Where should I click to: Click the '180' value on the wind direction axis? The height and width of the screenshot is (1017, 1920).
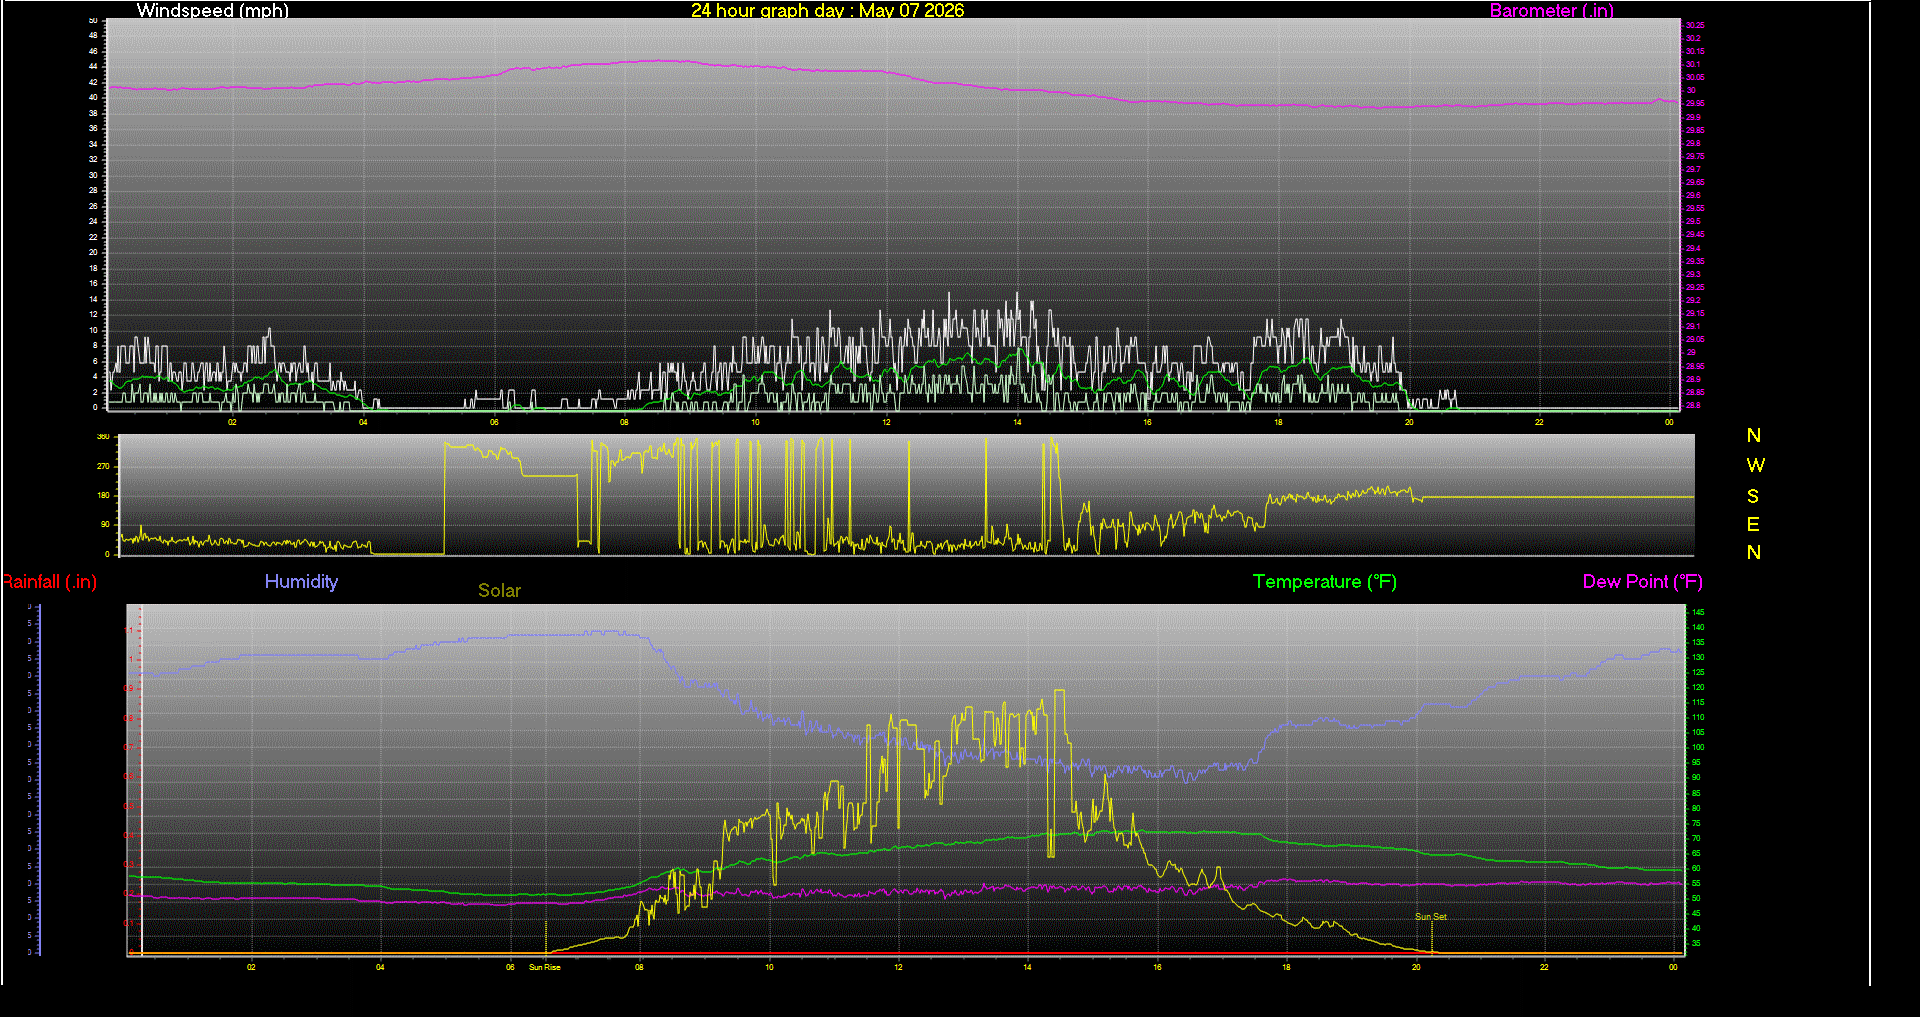click(103, 495)
